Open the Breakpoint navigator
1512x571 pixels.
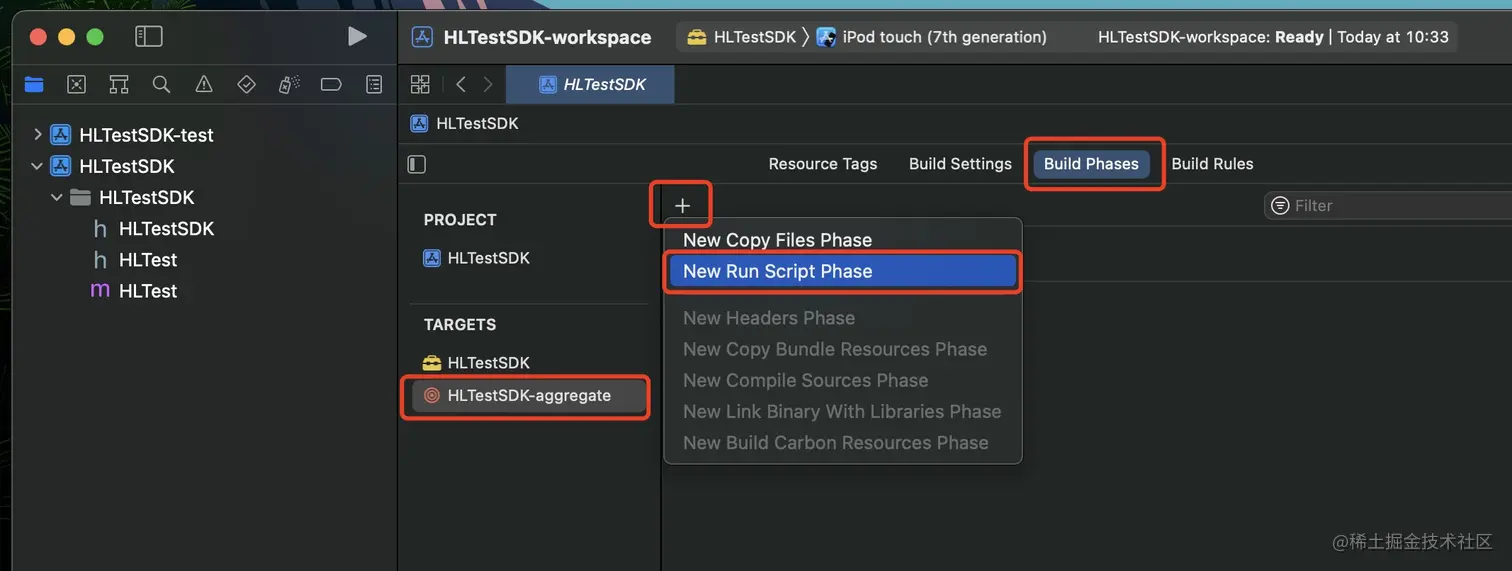(x=331, y=84)
